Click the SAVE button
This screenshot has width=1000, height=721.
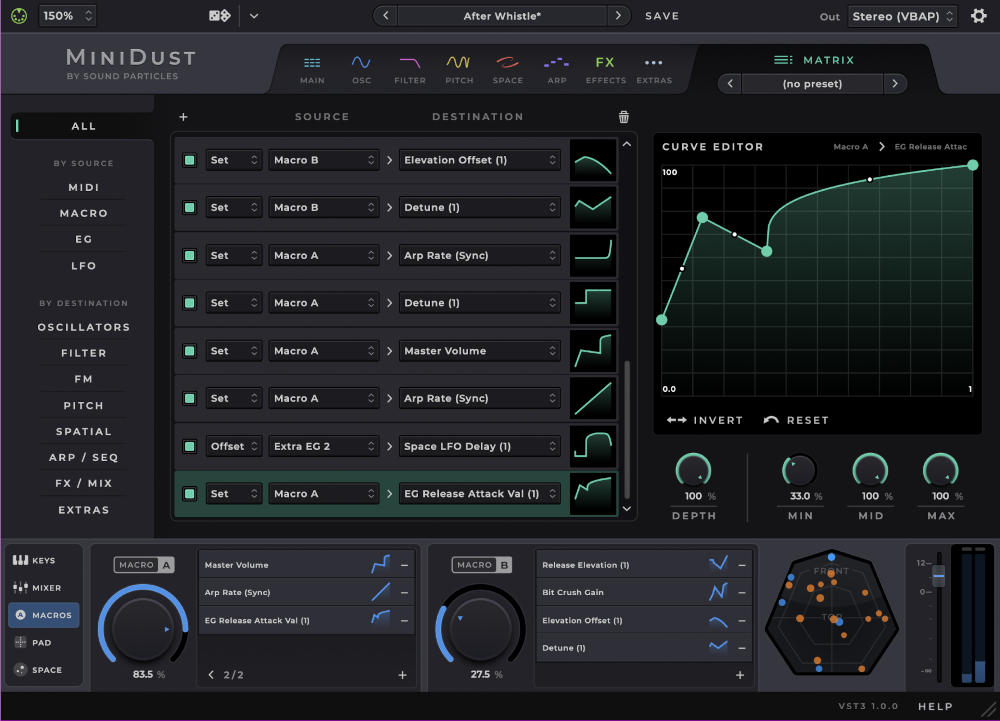[x=661, y=15]
